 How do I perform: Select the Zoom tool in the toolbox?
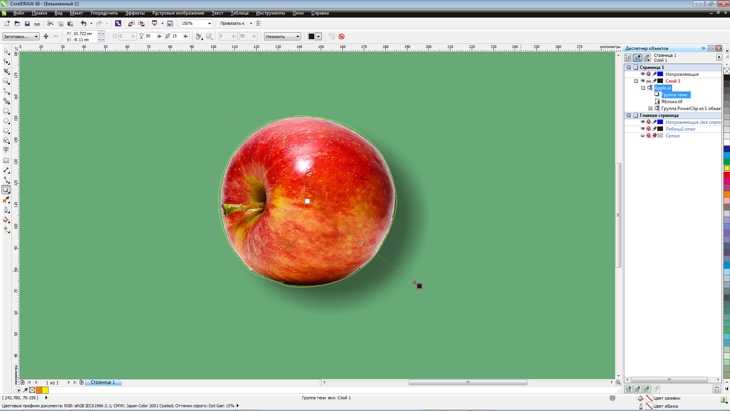click(7, 81)
